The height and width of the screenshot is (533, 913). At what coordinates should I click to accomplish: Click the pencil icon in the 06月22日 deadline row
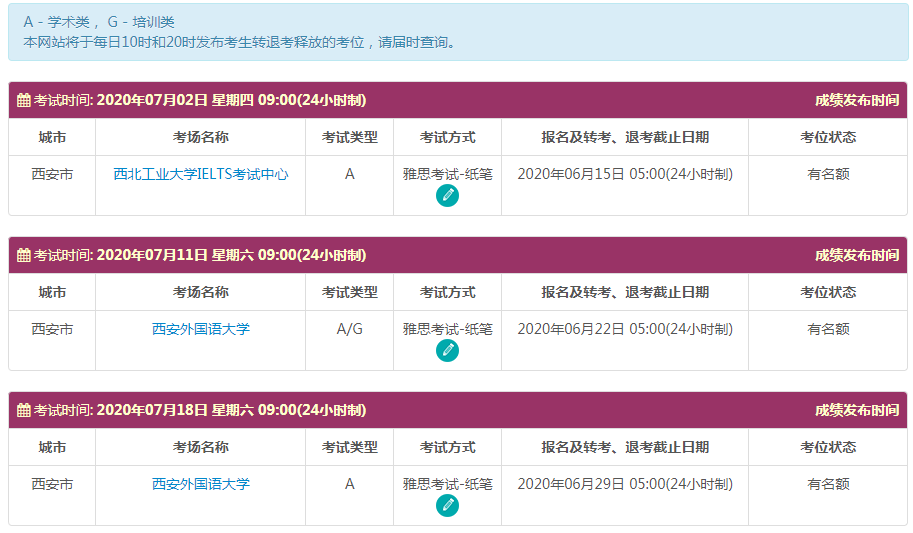[x=447, y=351]
